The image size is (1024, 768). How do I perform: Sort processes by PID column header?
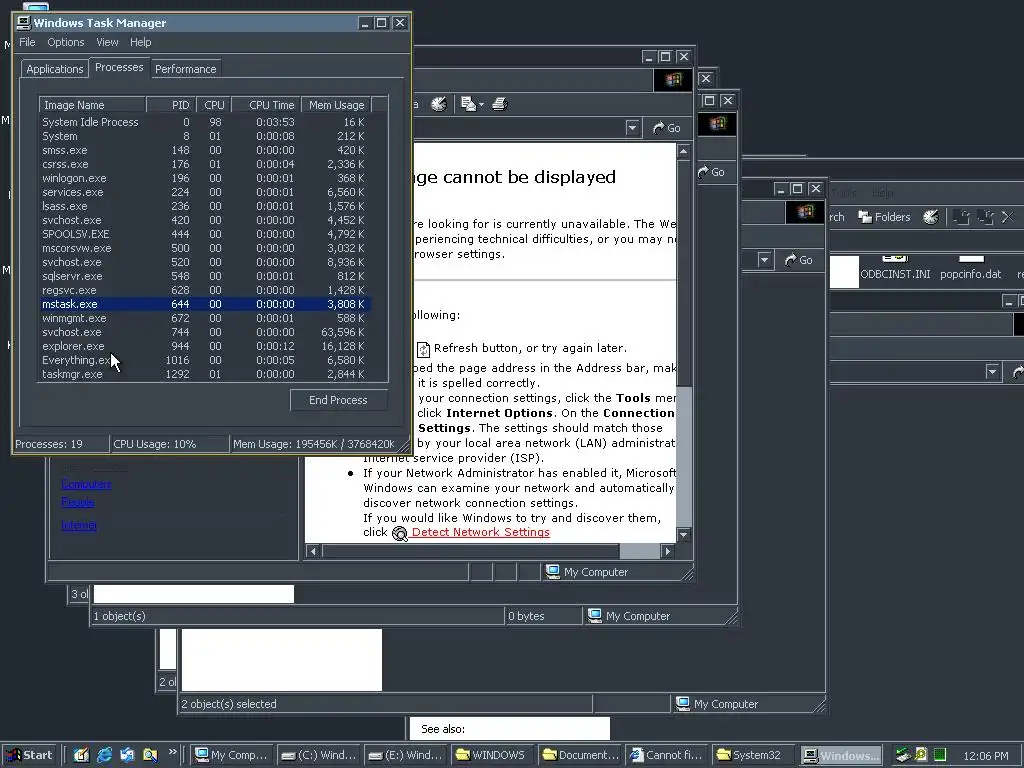[170, 104]
